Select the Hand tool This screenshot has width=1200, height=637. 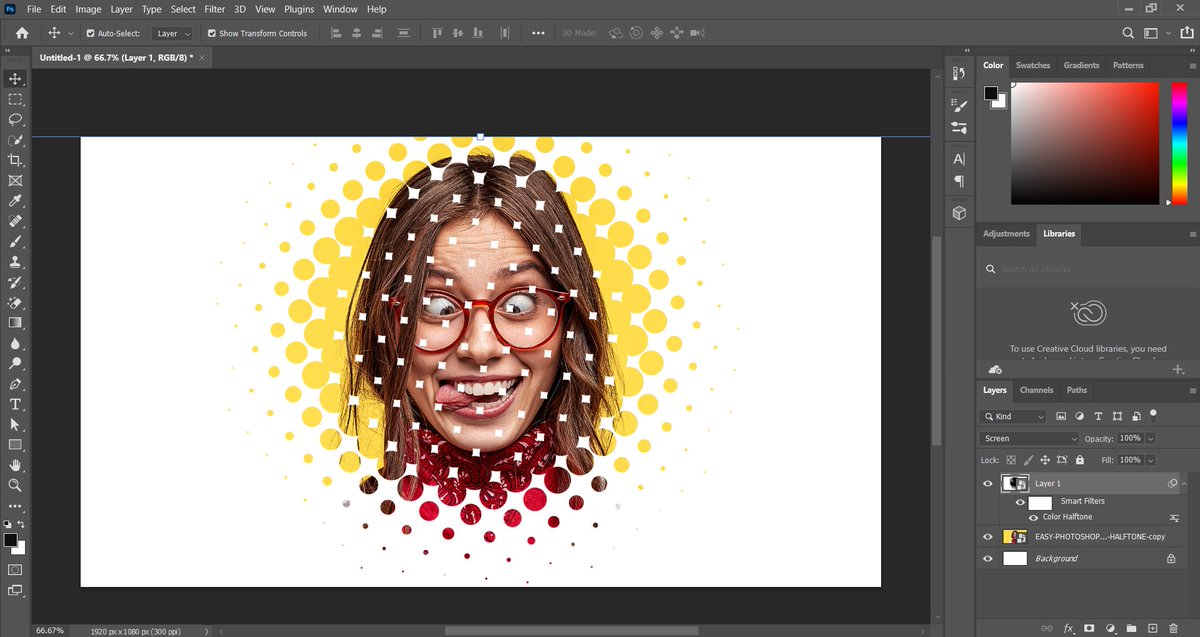[x=15, y=465]
